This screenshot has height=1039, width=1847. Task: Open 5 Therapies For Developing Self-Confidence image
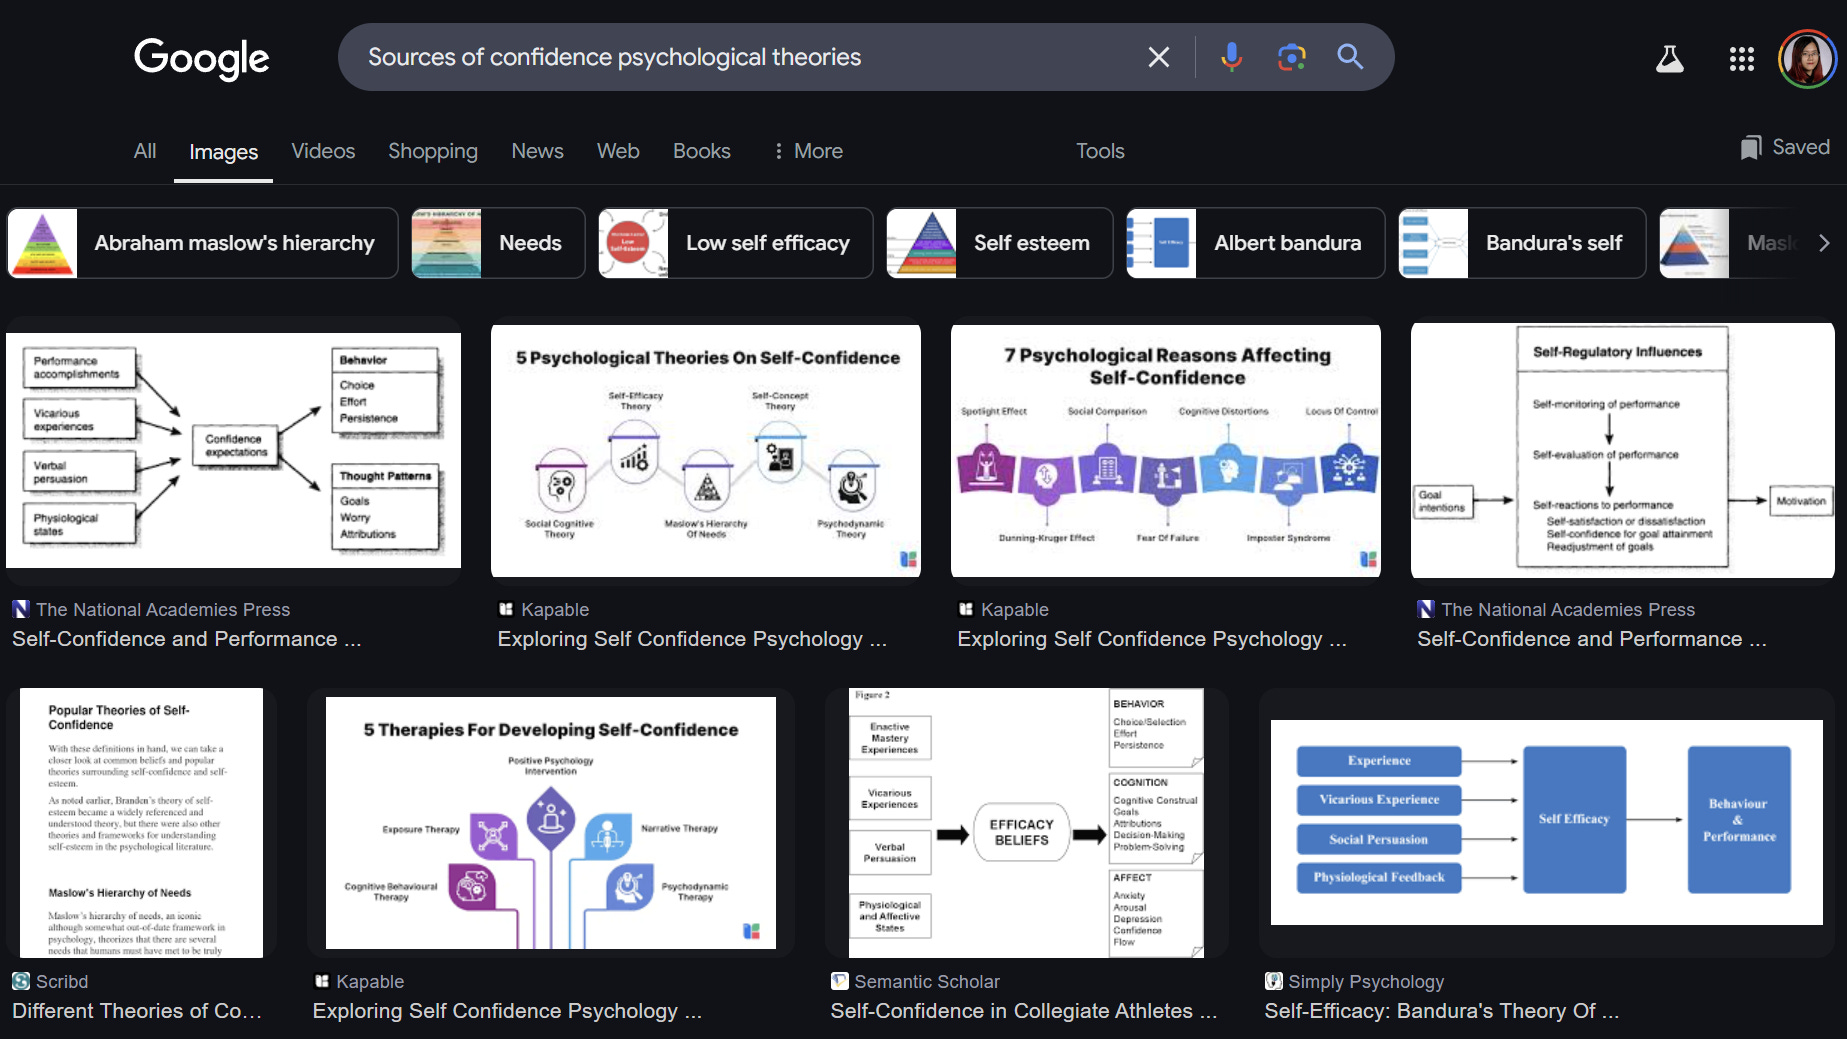[551, 823]
